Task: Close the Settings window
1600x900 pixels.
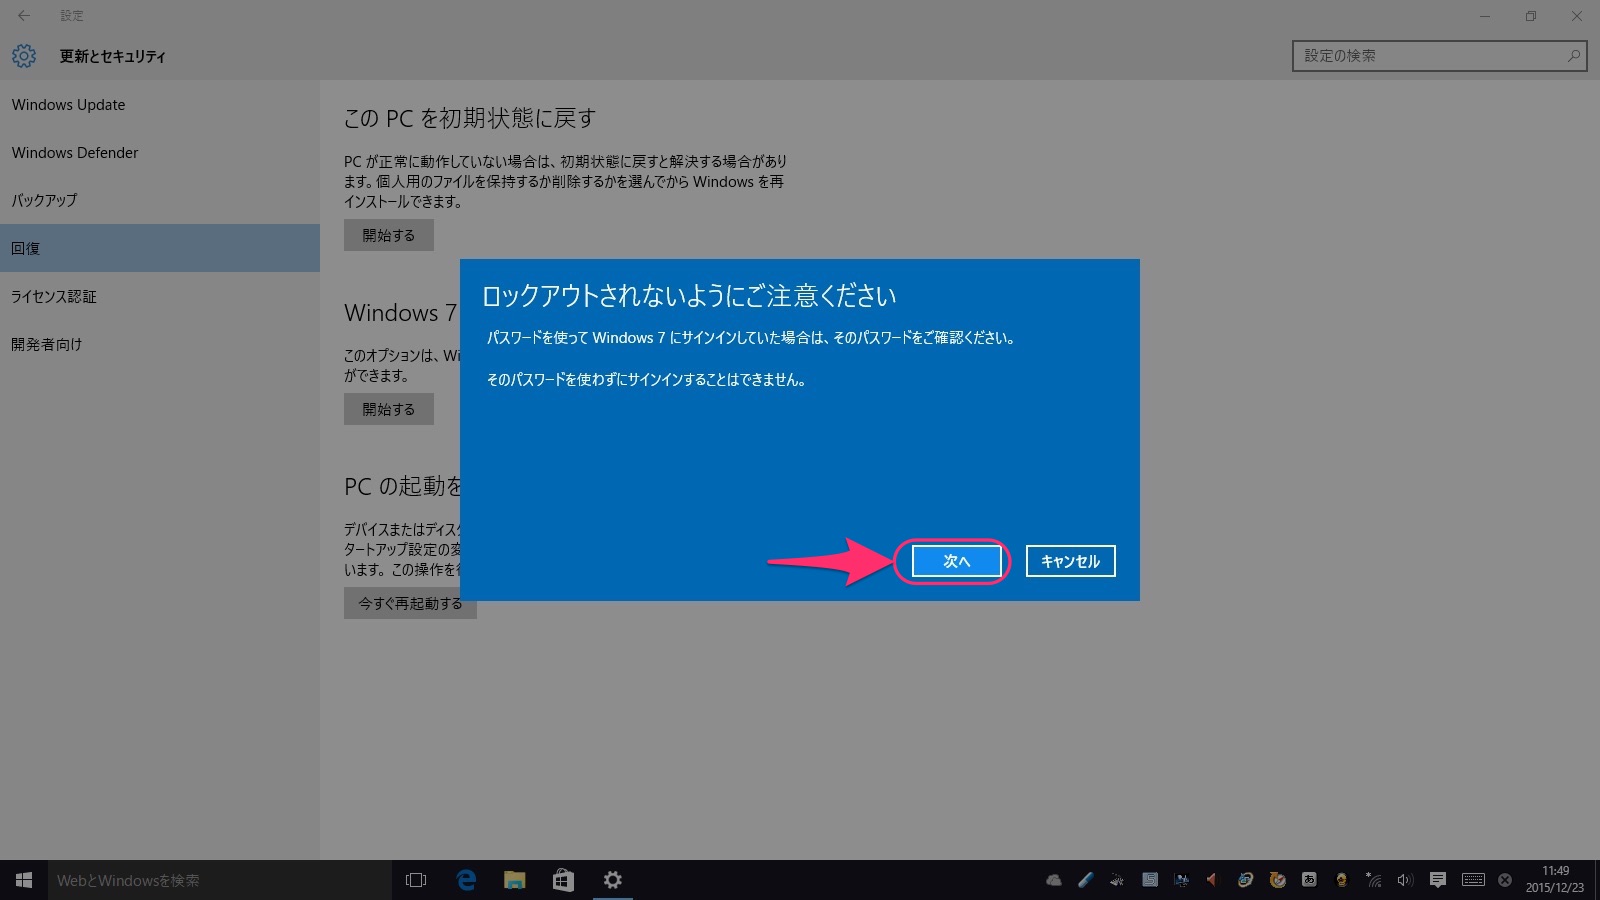Action: pyautogui.click(x=1577, y=16)
